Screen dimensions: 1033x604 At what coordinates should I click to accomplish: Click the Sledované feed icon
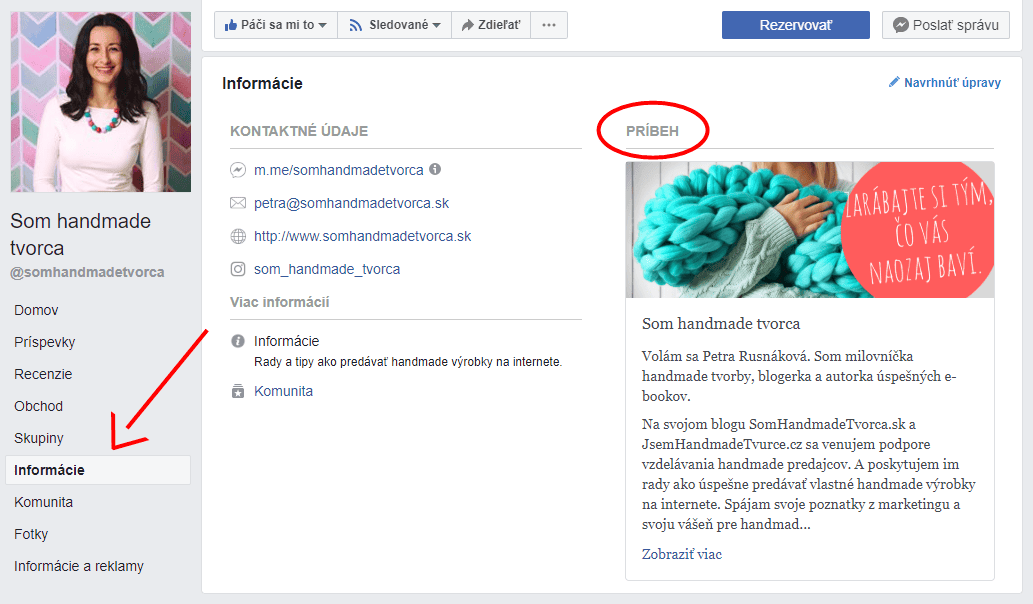[x=356, y=25]
